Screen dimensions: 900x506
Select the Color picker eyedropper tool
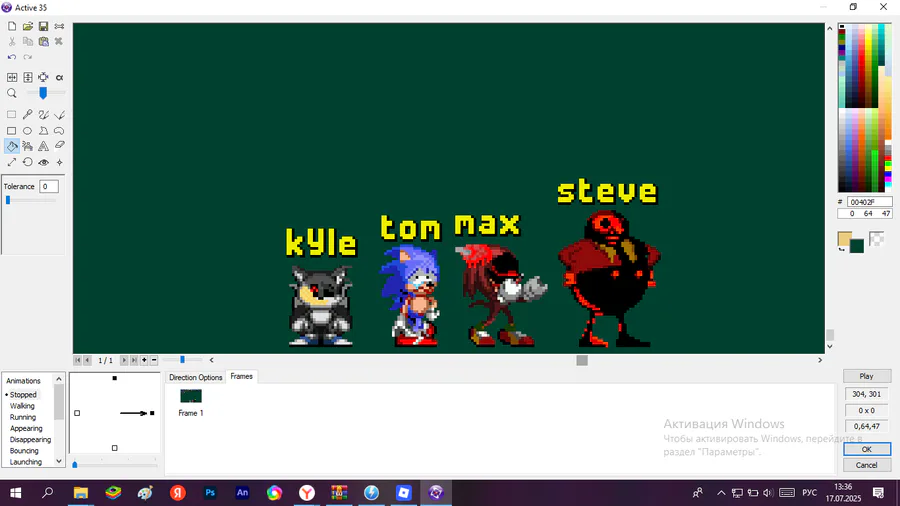tap(28, 115)
